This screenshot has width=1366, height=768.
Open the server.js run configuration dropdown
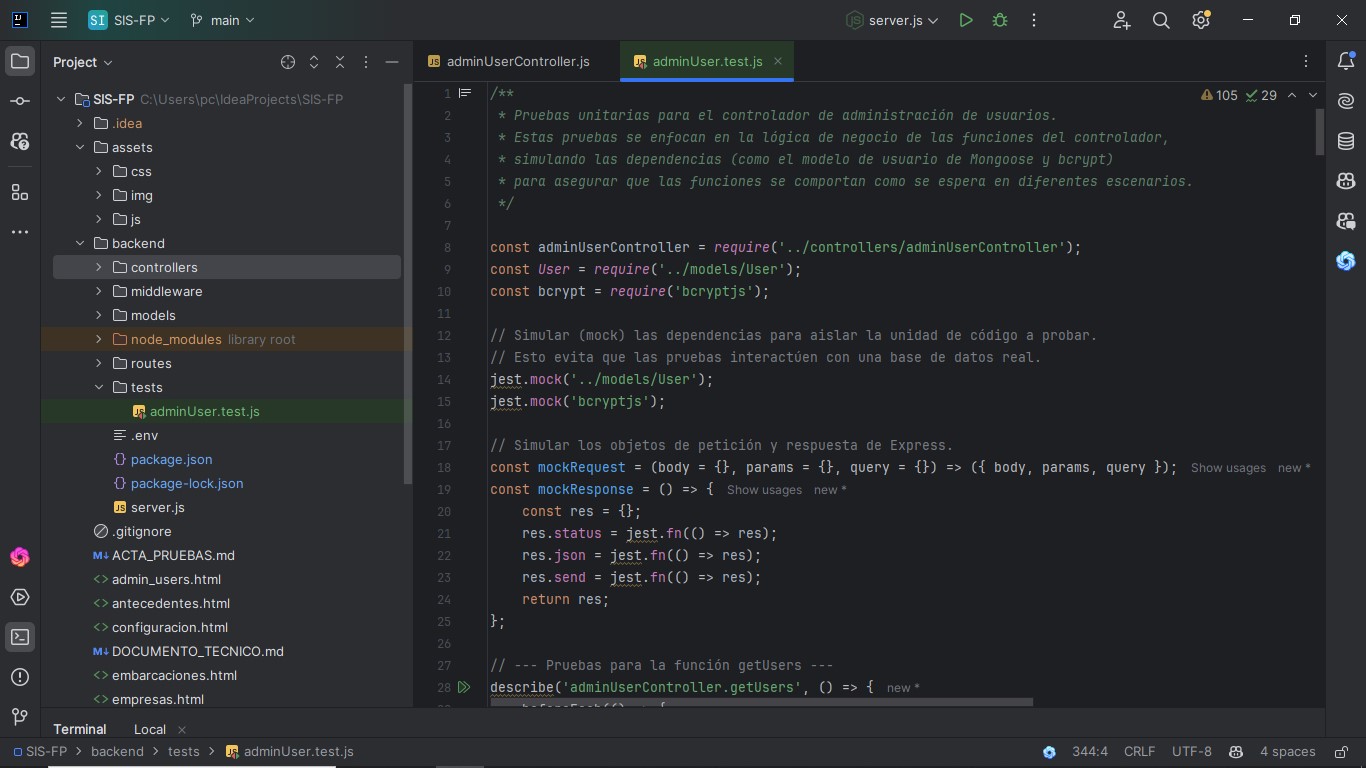click(893, 20)
